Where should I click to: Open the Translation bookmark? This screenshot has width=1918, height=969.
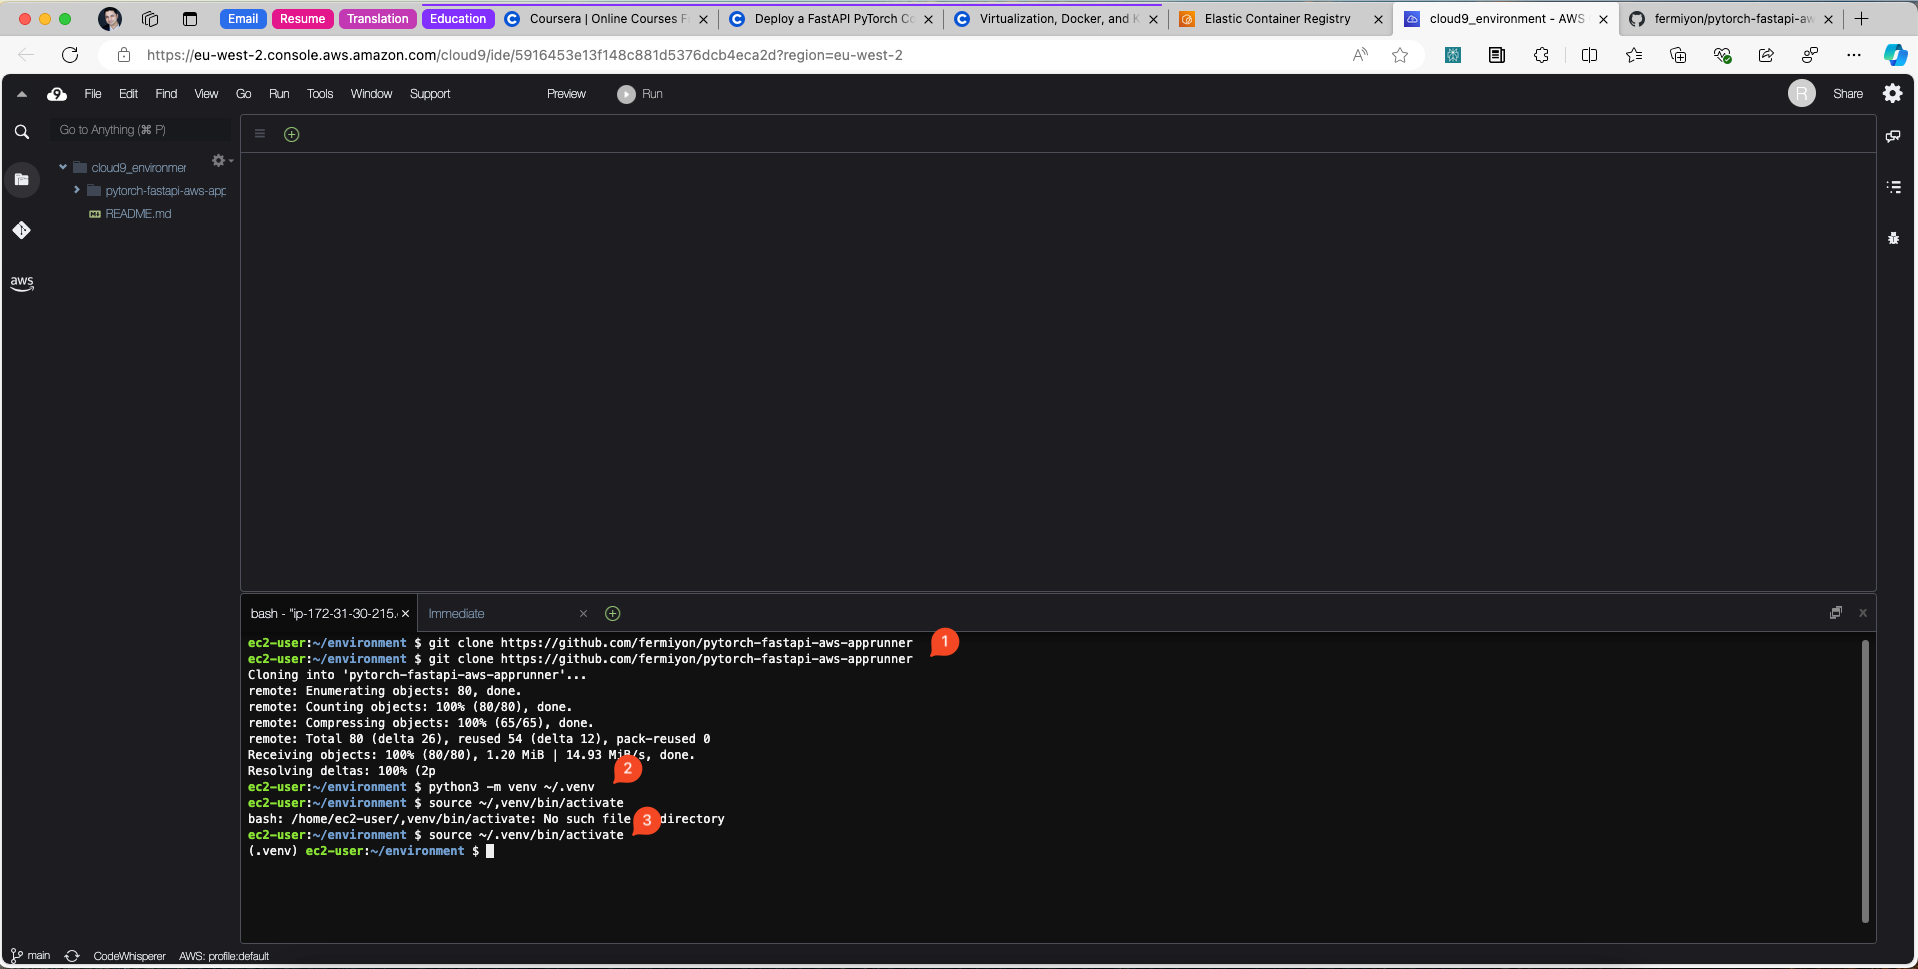[x=377, y=19]
